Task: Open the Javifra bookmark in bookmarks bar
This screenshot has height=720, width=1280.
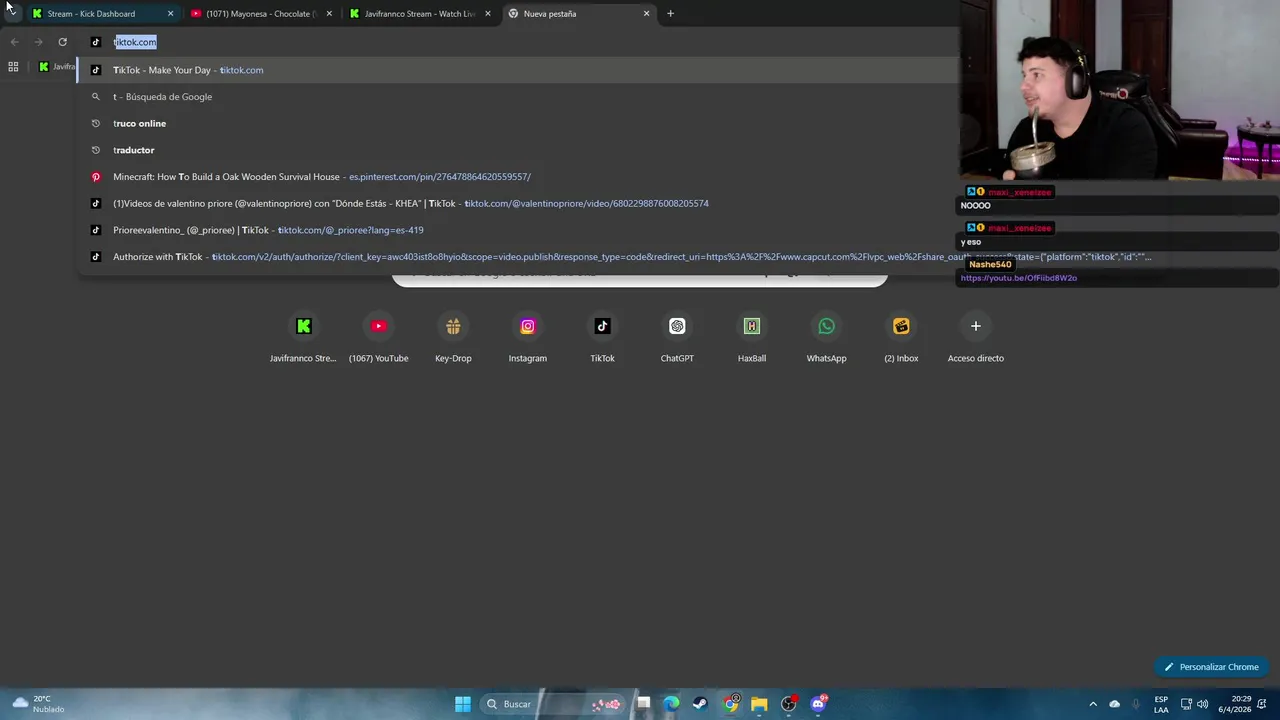Action: tap(57, 67)
